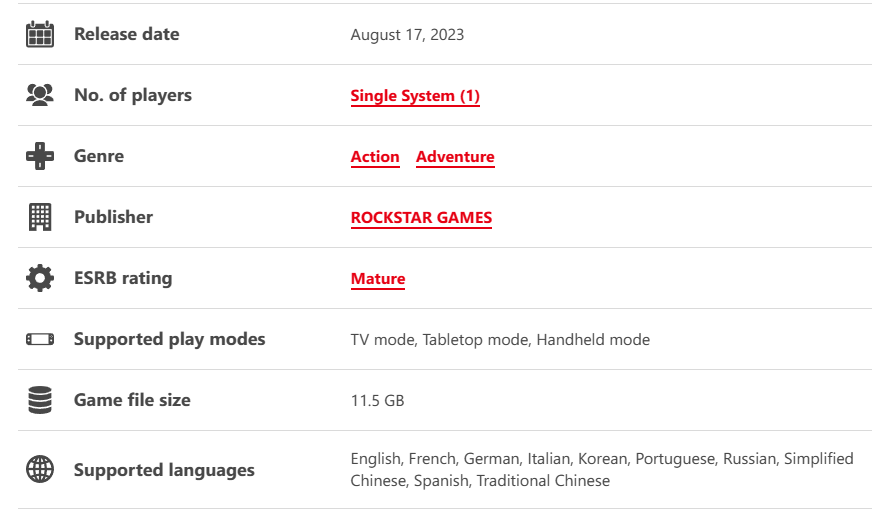Click the people icon for No. of players
Image resolution: width=883 pixels, height=510 pixels.
coord(40,95)
